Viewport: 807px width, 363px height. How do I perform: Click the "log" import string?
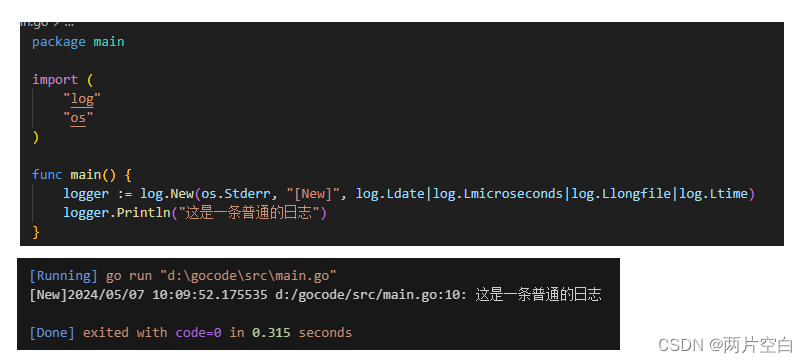82,98
